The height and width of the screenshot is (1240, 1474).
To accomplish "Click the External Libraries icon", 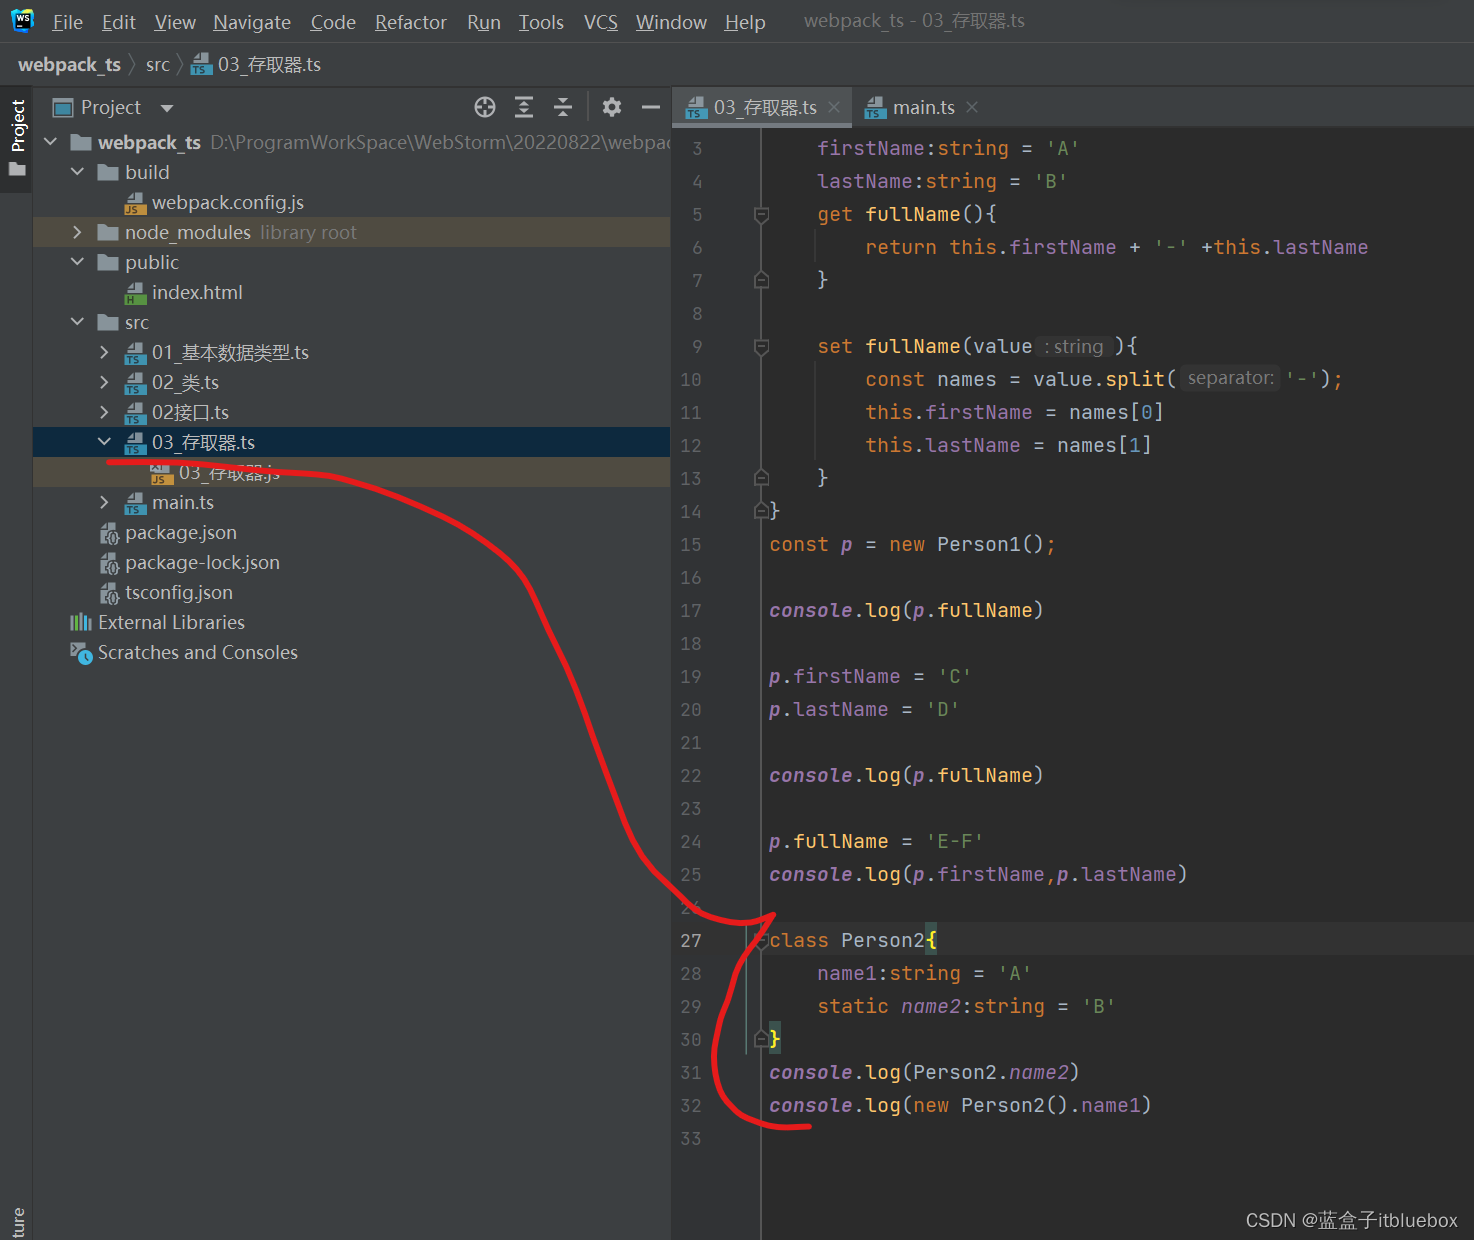I will 81,622.
